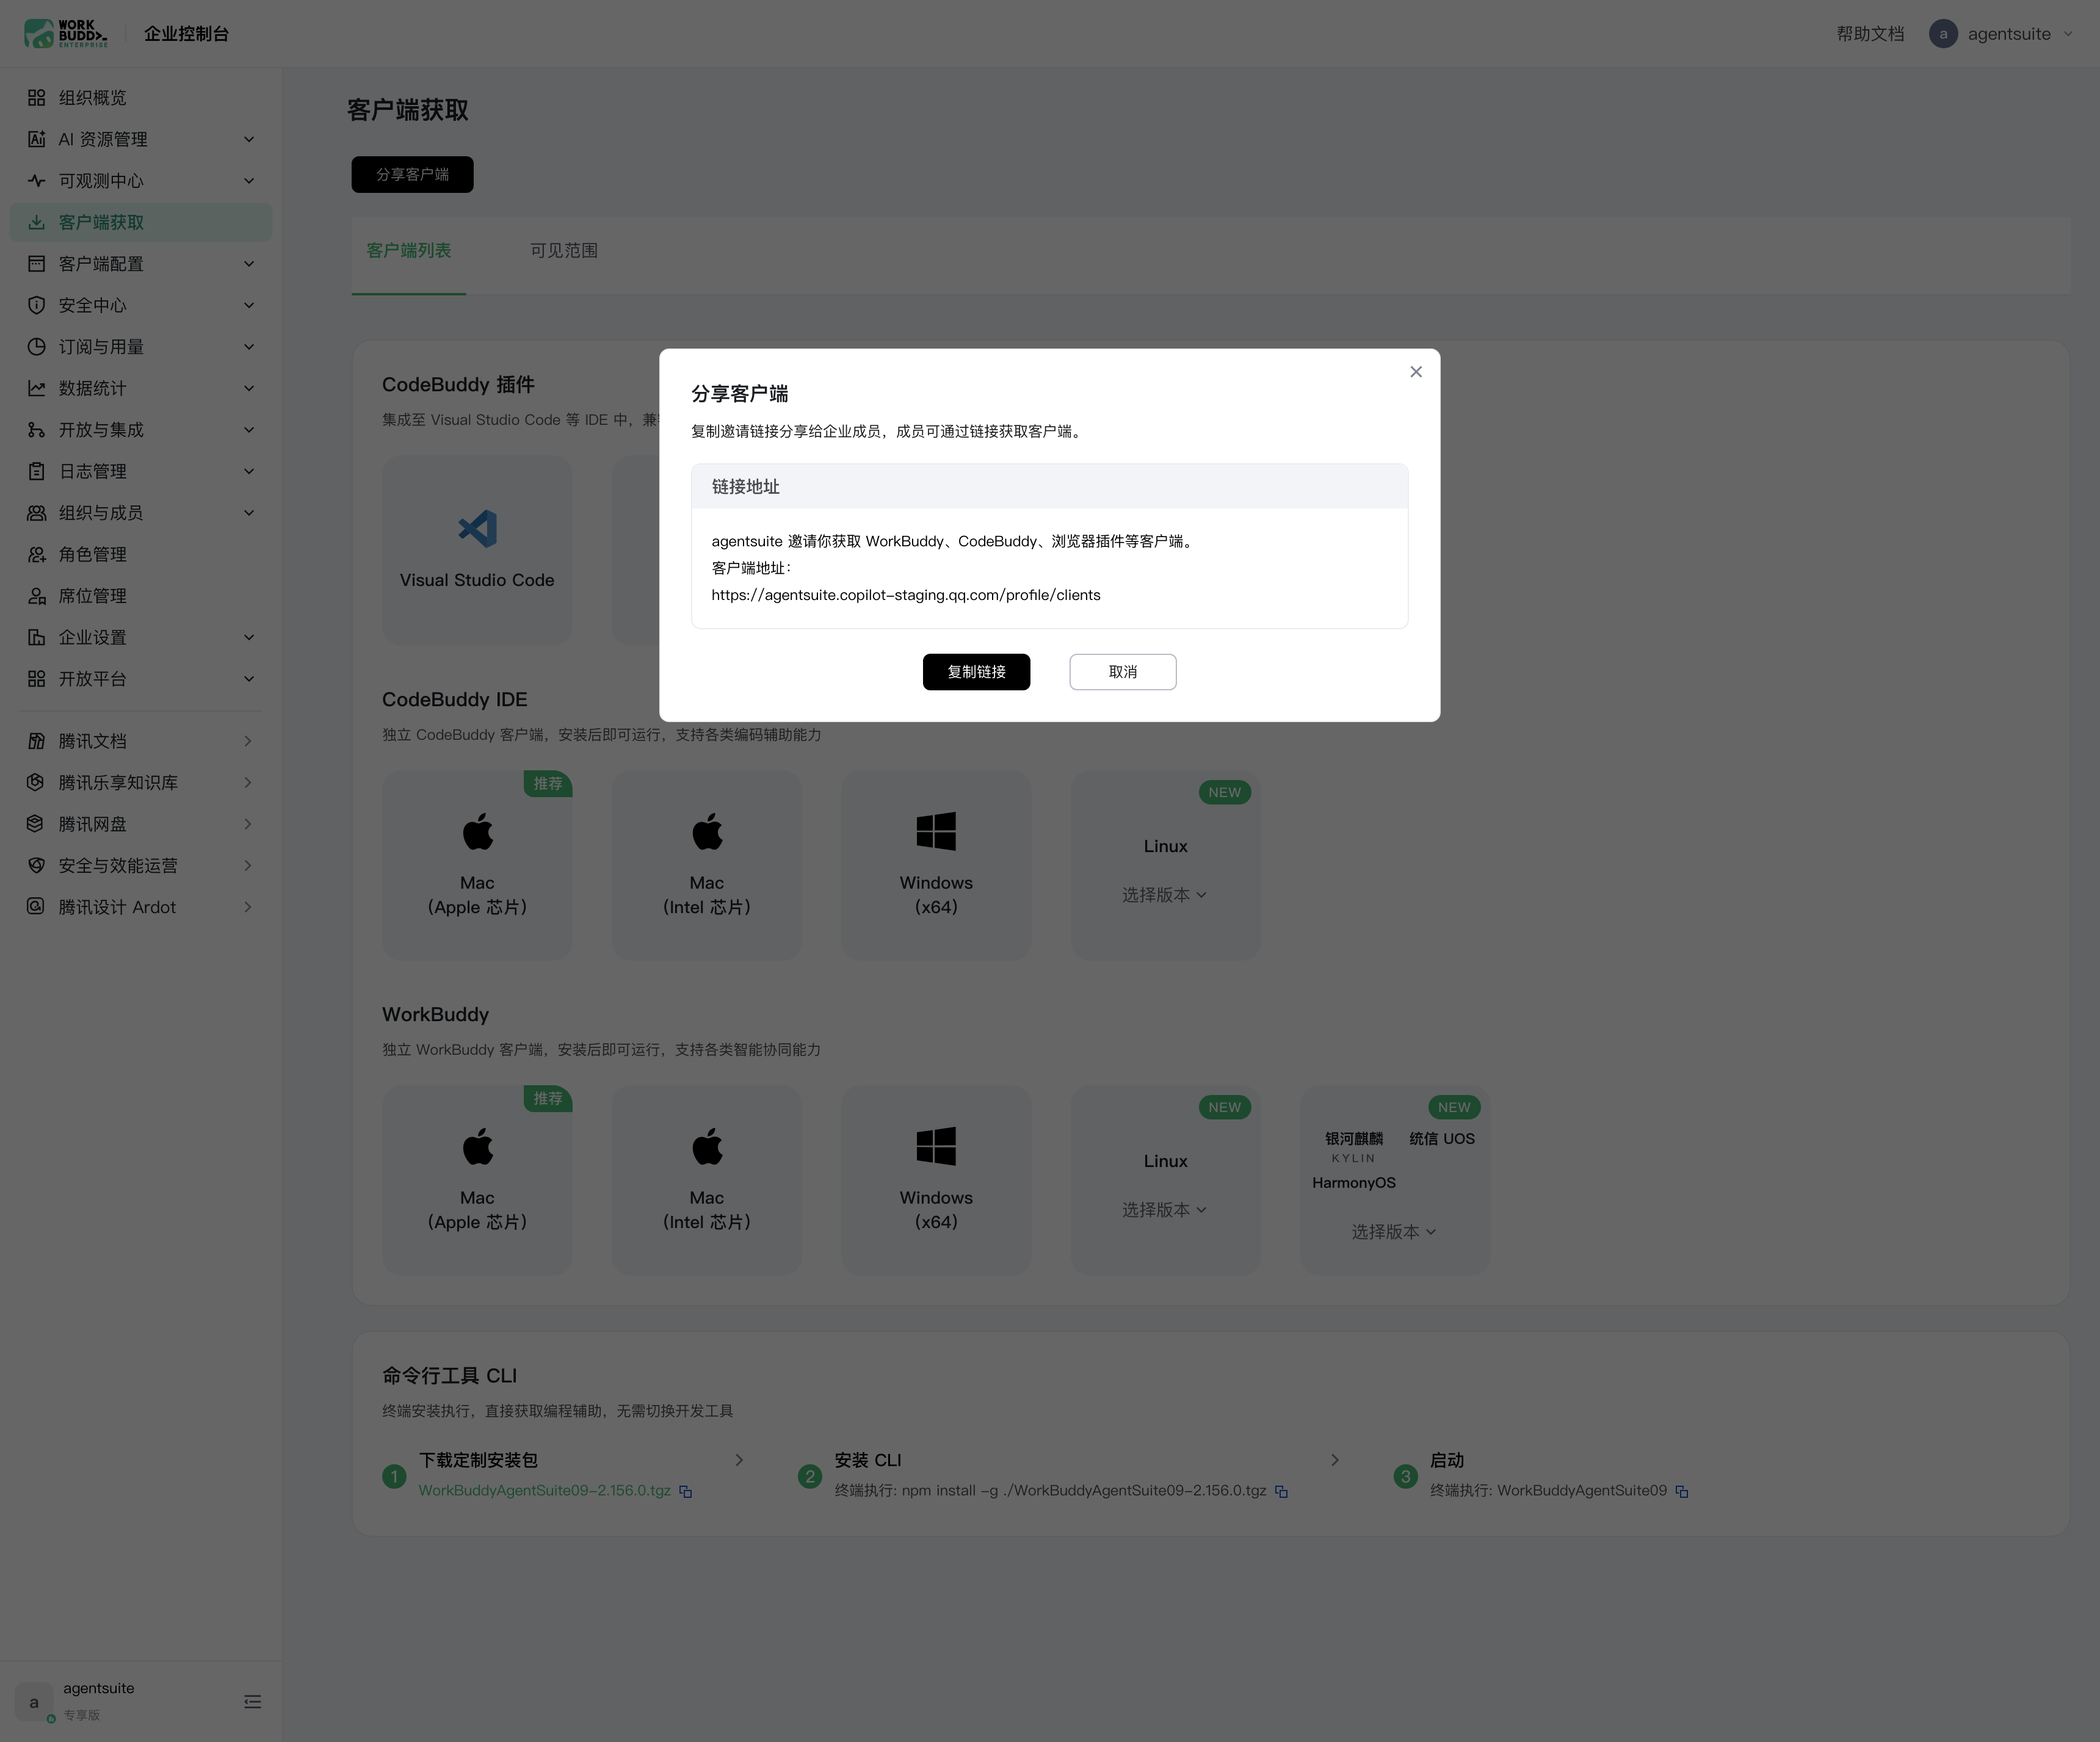Image resolution: width=2100 pixels, height=1742 pixels.
Task: Click the WorkBuddy Enterprise logo
Action: [66, 33]
